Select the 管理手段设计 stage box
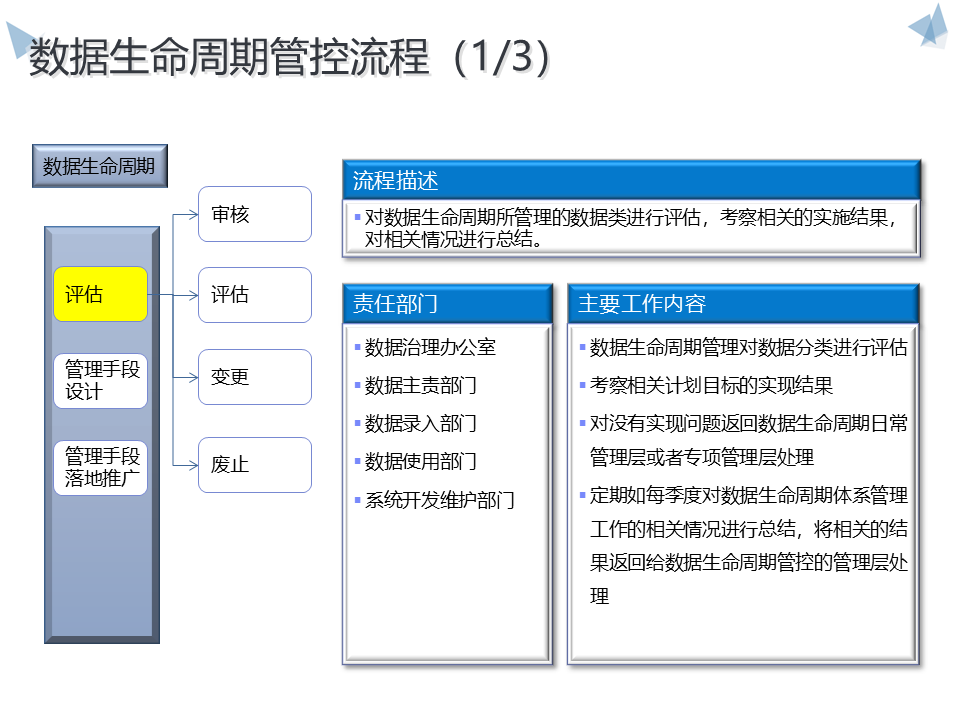This screenshot has height=720, width=960. click(100, 381)
